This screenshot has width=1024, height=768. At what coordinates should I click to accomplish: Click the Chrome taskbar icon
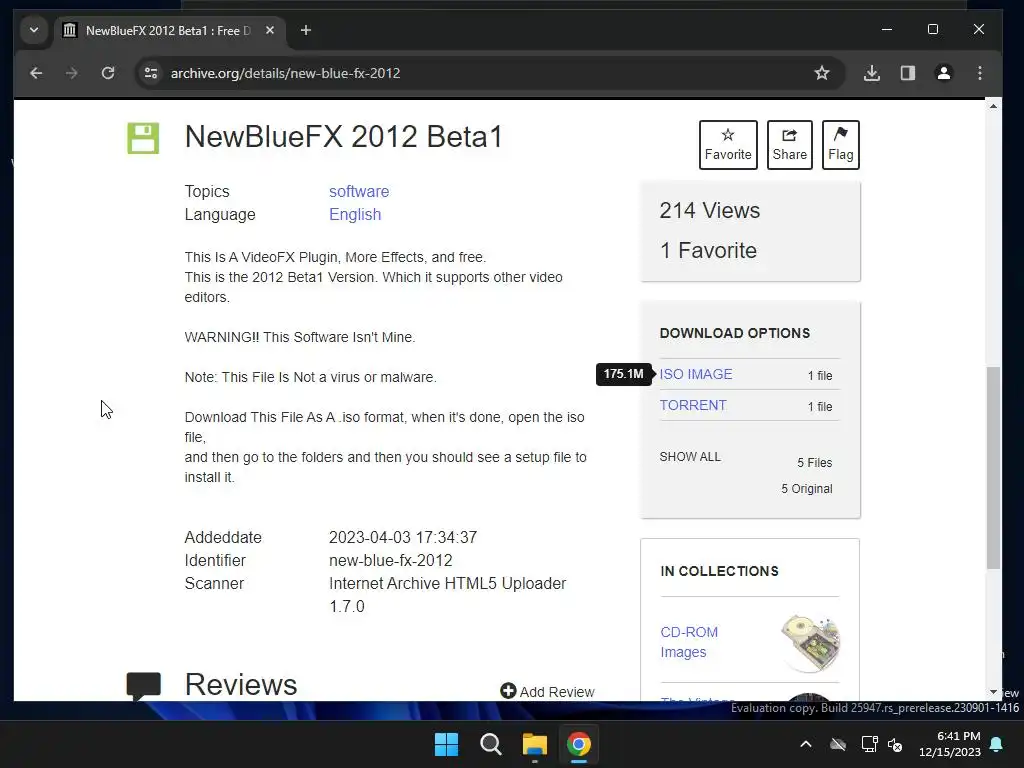click(579, 744)
